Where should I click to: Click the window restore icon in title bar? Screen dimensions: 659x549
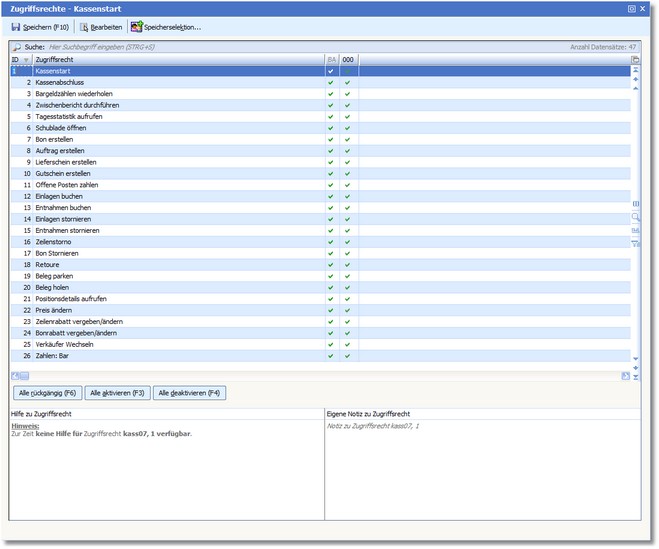[x=631, y=8]
